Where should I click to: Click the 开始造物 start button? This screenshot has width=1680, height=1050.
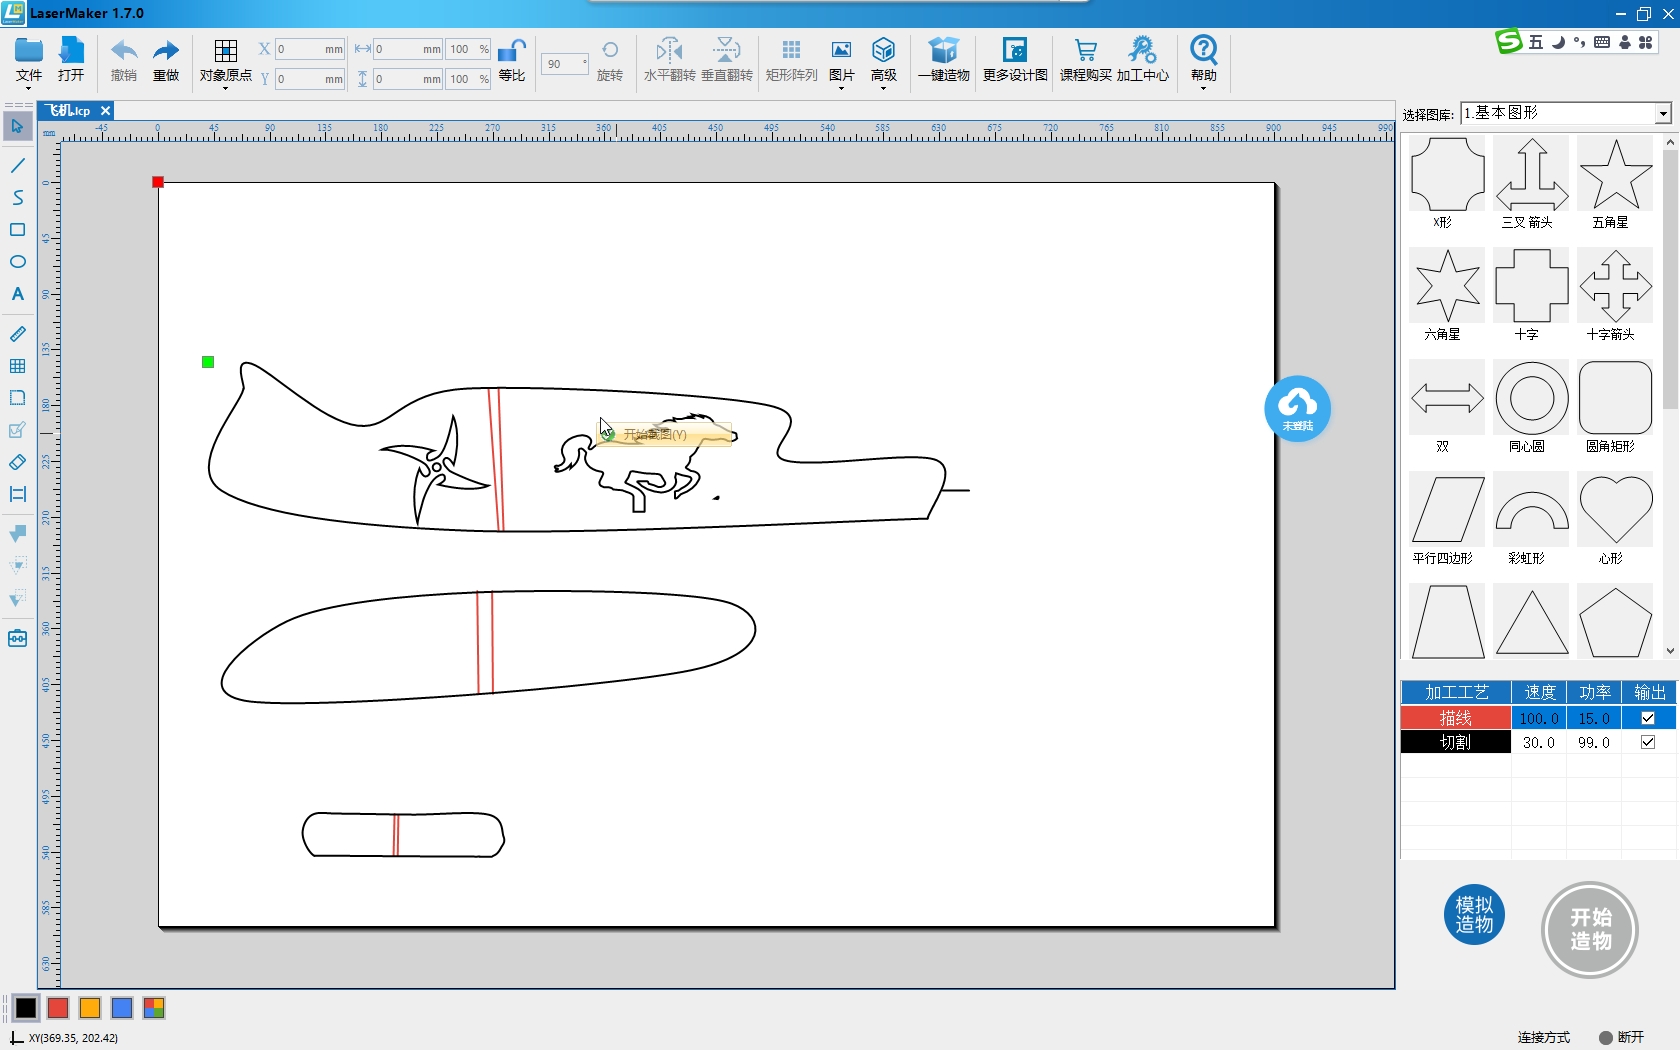point(1590,930)
